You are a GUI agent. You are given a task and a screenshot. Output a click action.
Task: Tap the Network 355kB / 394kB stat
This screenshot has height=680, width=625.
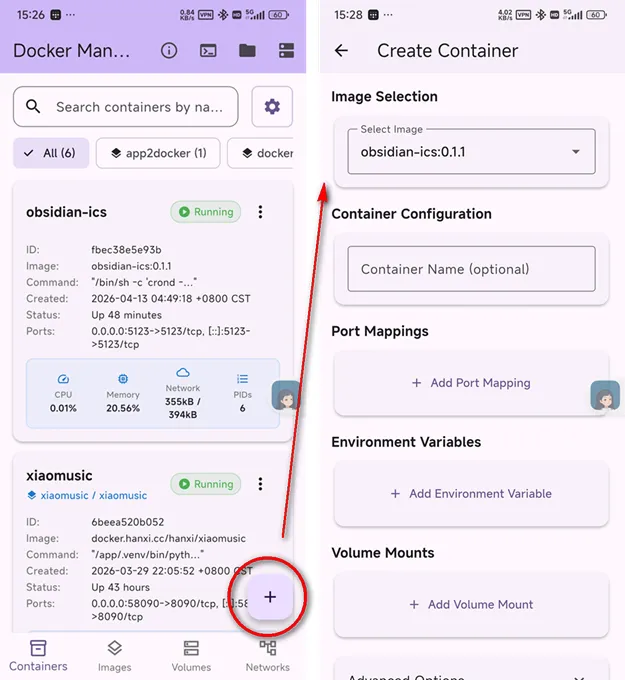(x=183, y=394)
